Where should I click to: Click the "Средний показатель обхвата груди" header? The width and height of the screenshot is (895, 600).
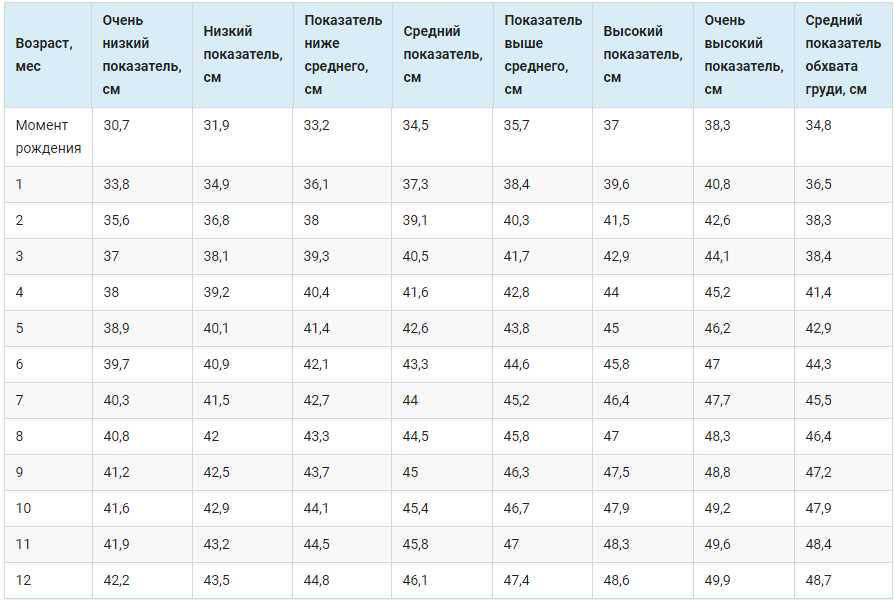pos(842,55)
